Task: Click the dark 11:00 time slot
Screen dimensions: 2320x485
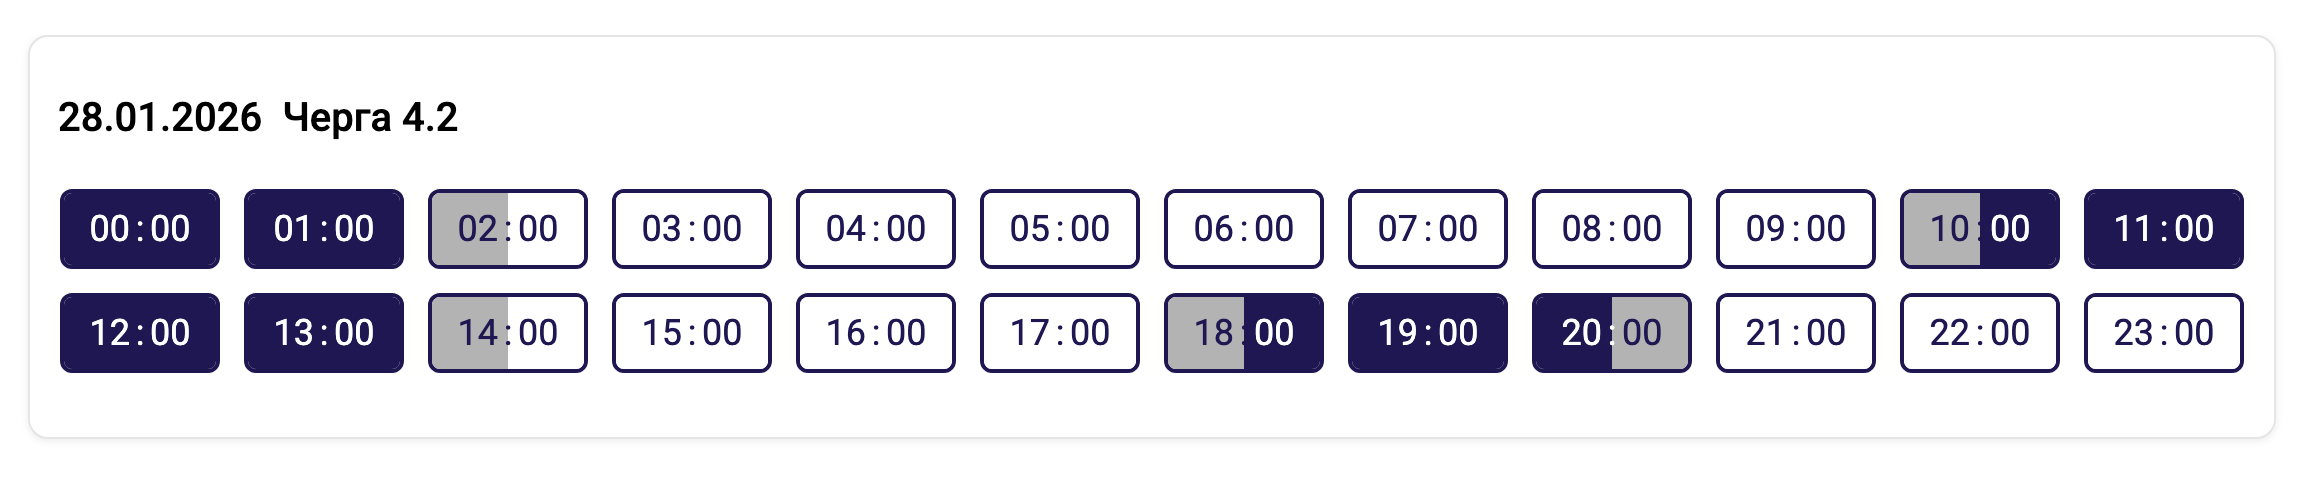Action: [2164, 229]
